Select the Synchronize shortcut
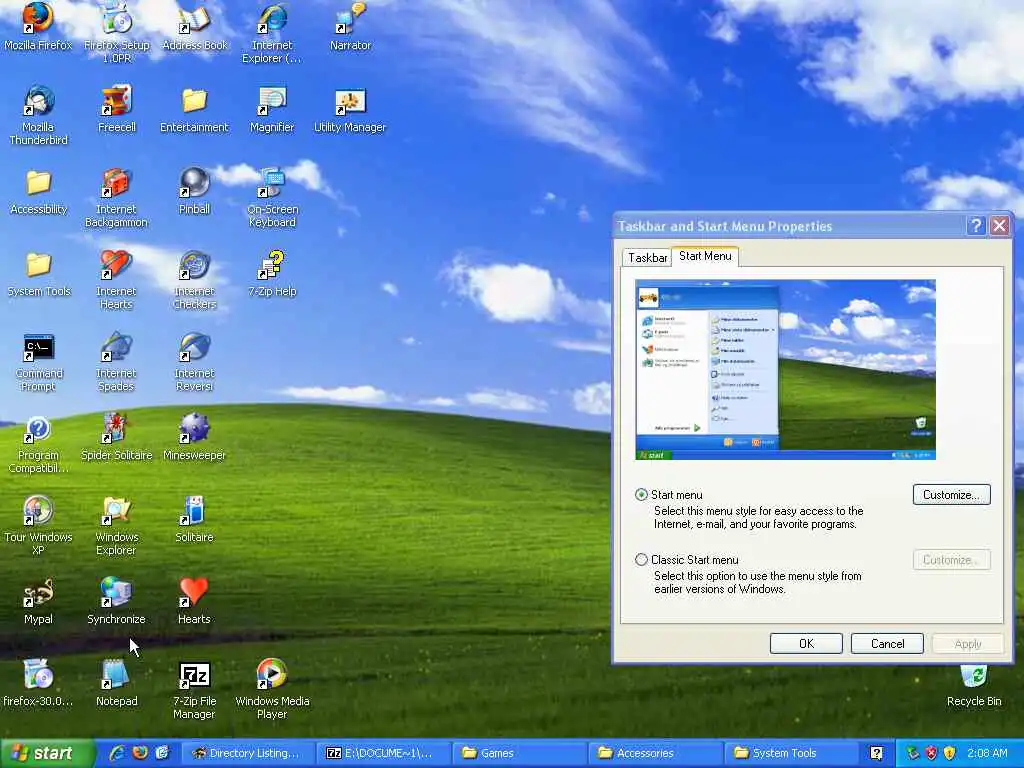The image size is (1024, 768). point(116,601)
